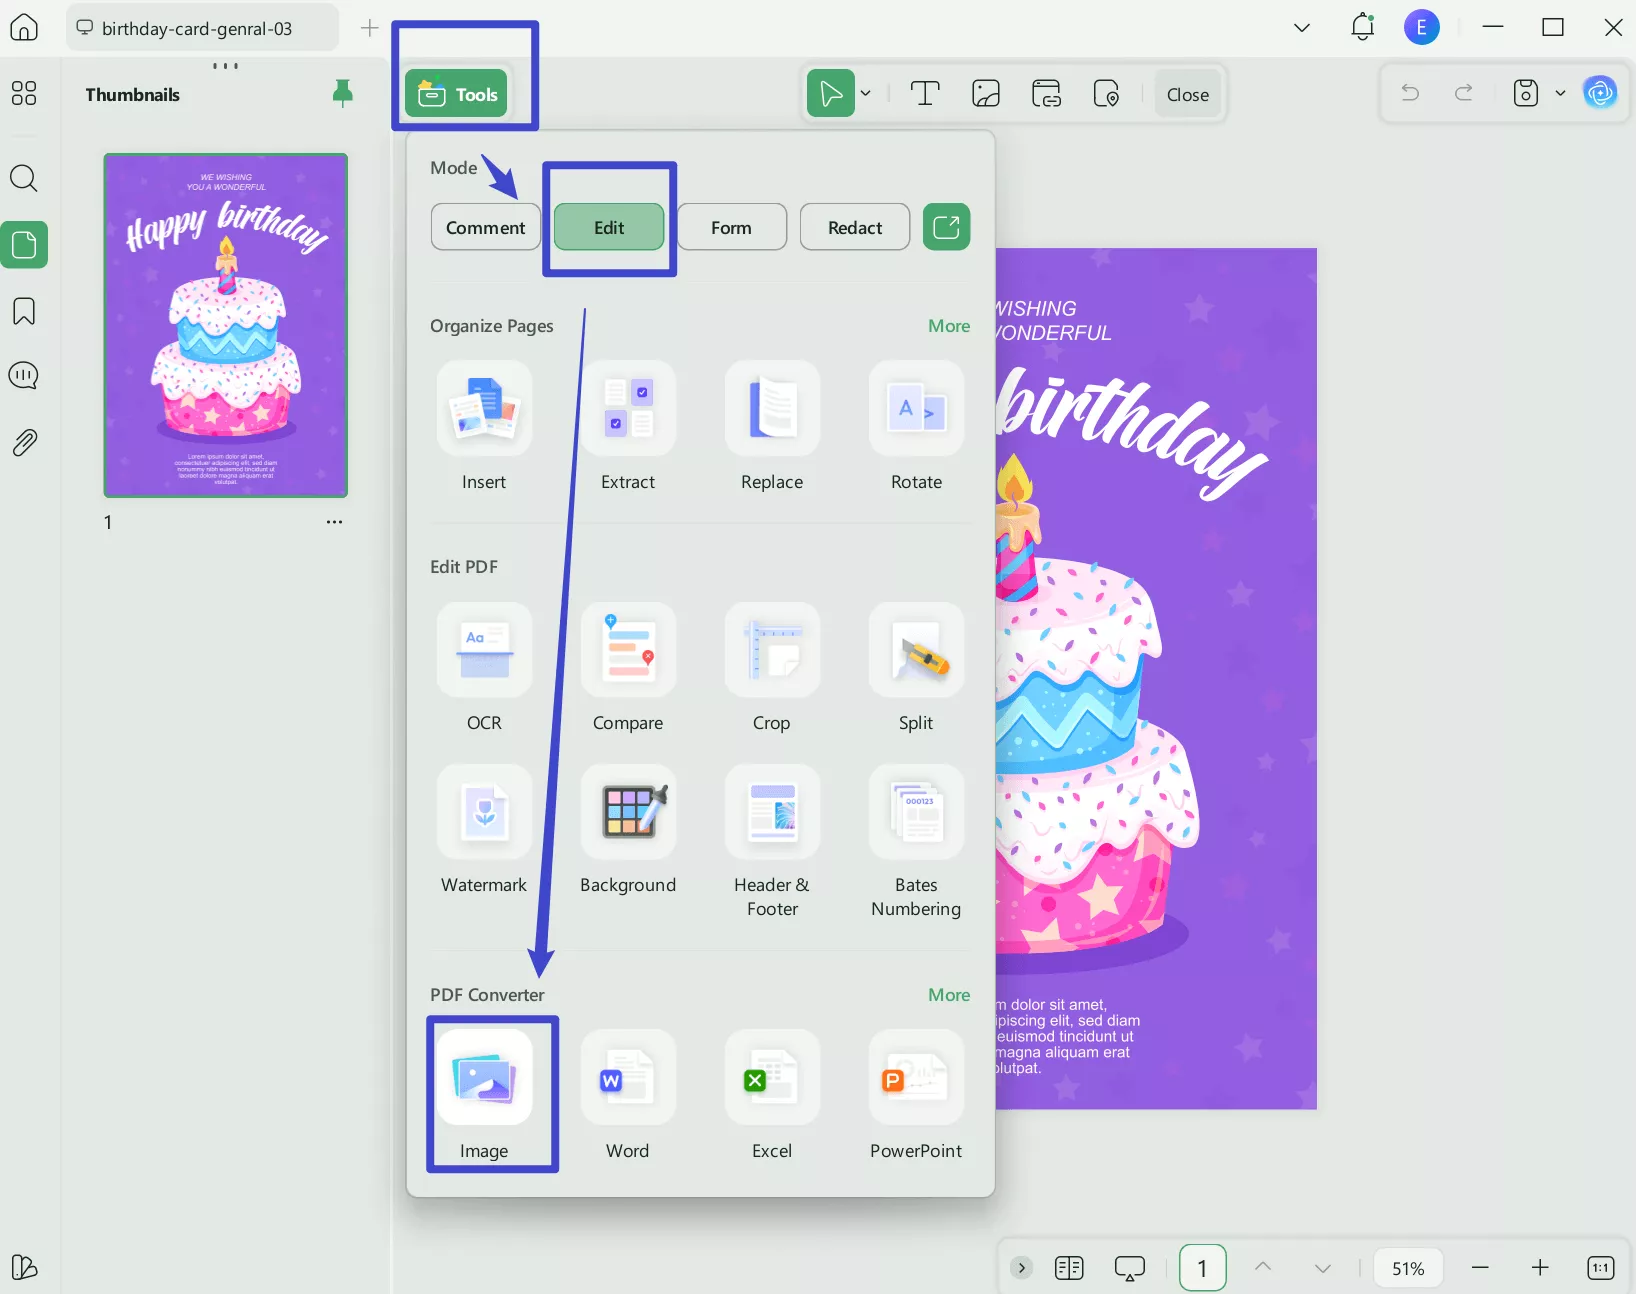Screen dimensions: 1636x1294
Task: Open the birthday-card-genral-03 tab
Action: [x=203, y=28]
